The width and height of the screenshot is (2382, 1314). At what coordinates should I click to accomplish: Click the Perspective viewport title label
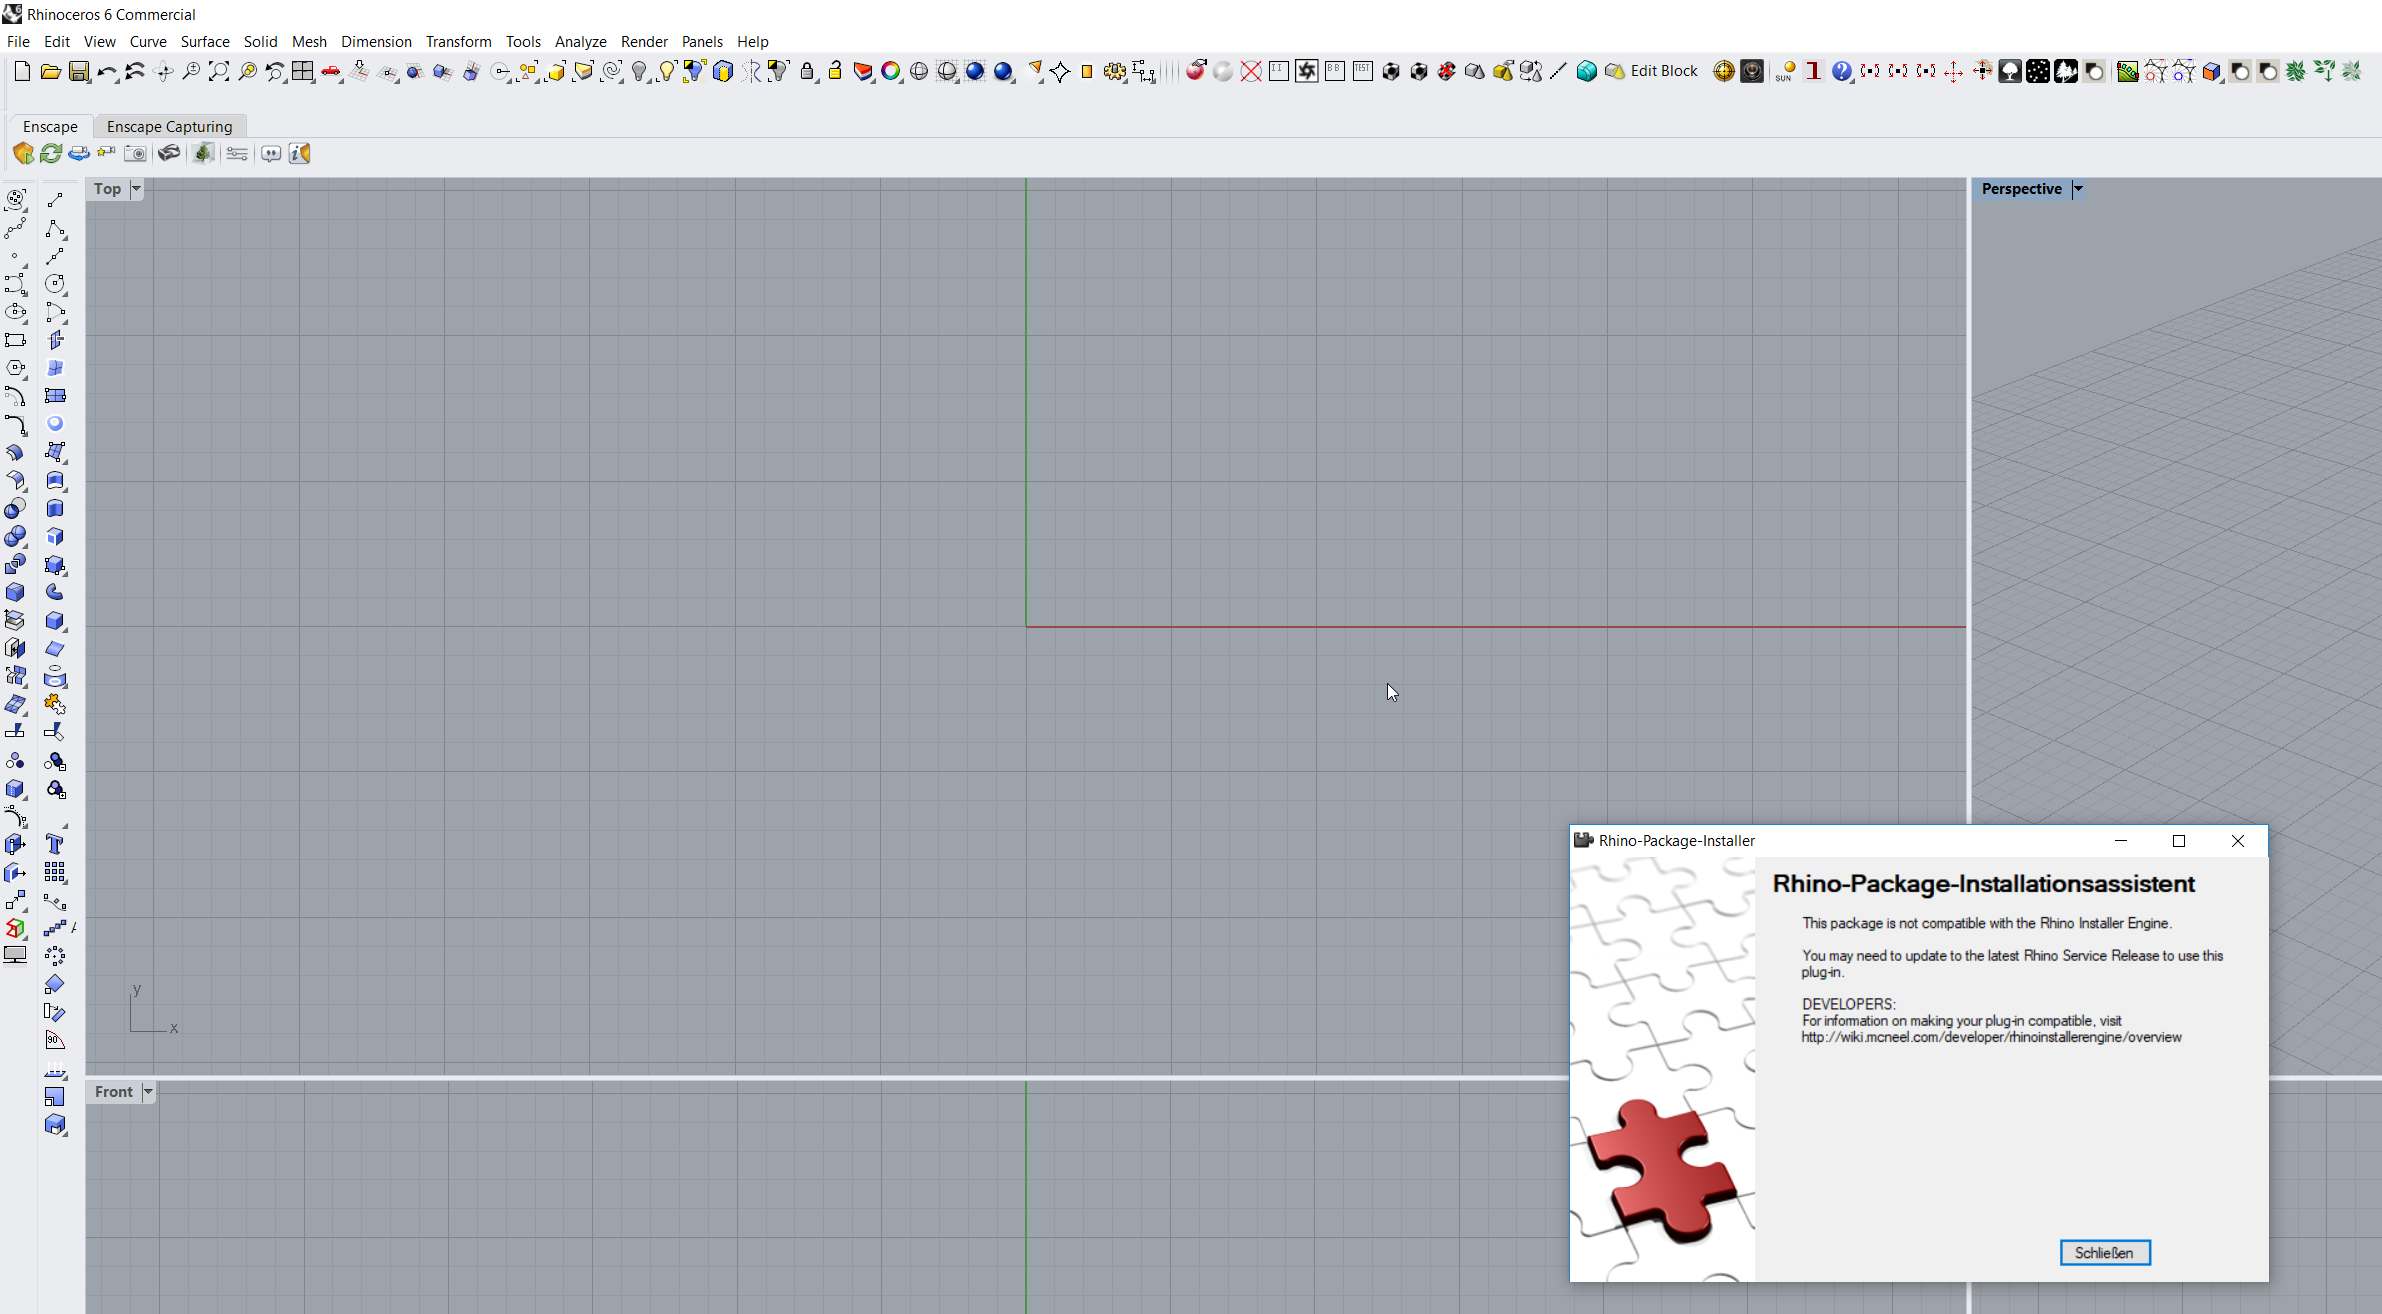[x=2021, y=189]
